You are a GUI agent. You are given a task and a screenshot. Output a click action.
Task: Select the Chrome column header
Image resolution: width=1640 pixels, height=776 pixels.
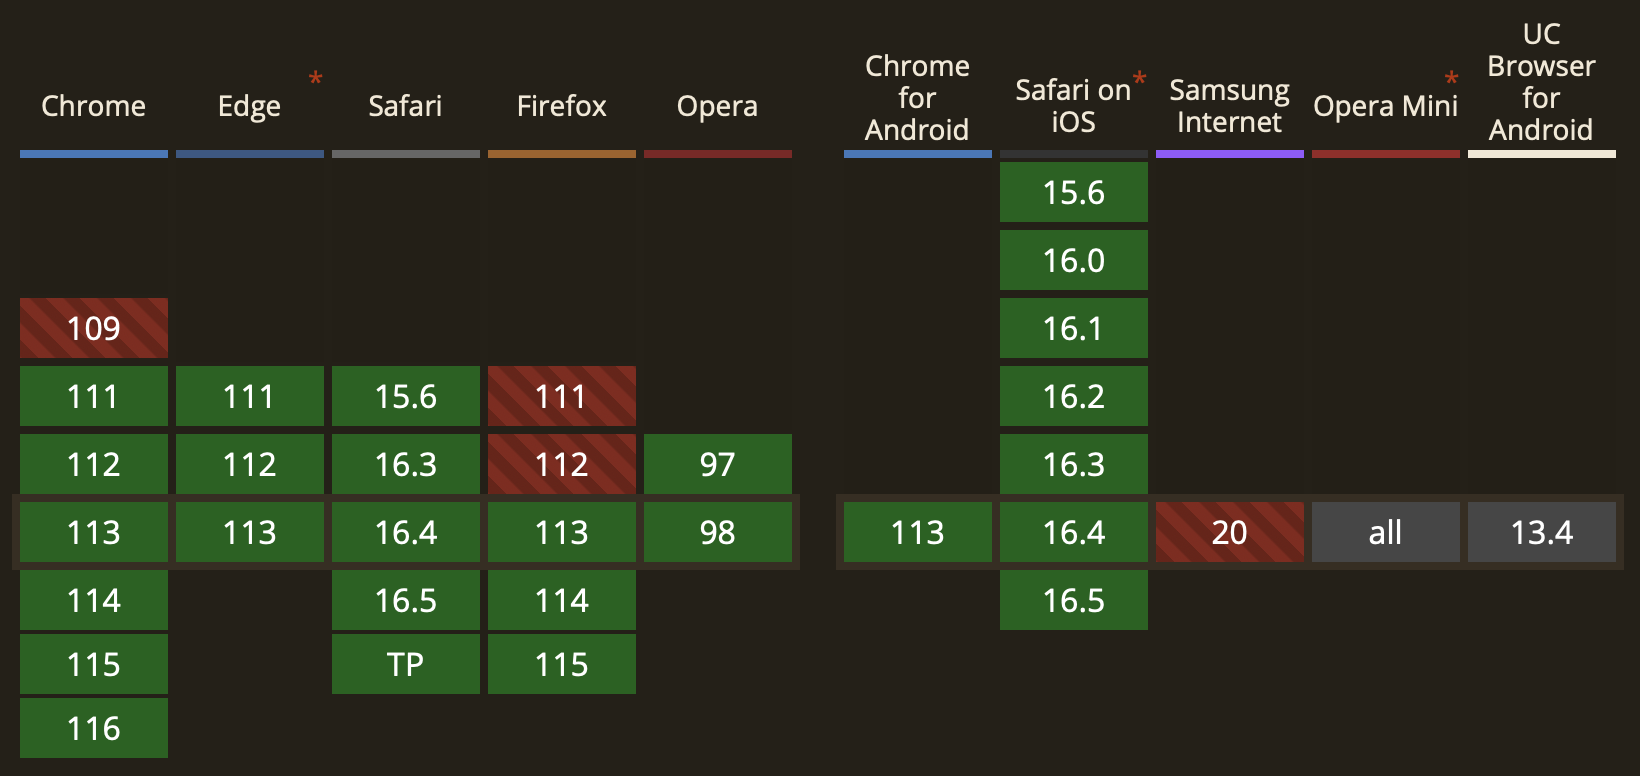click(93, 106)
